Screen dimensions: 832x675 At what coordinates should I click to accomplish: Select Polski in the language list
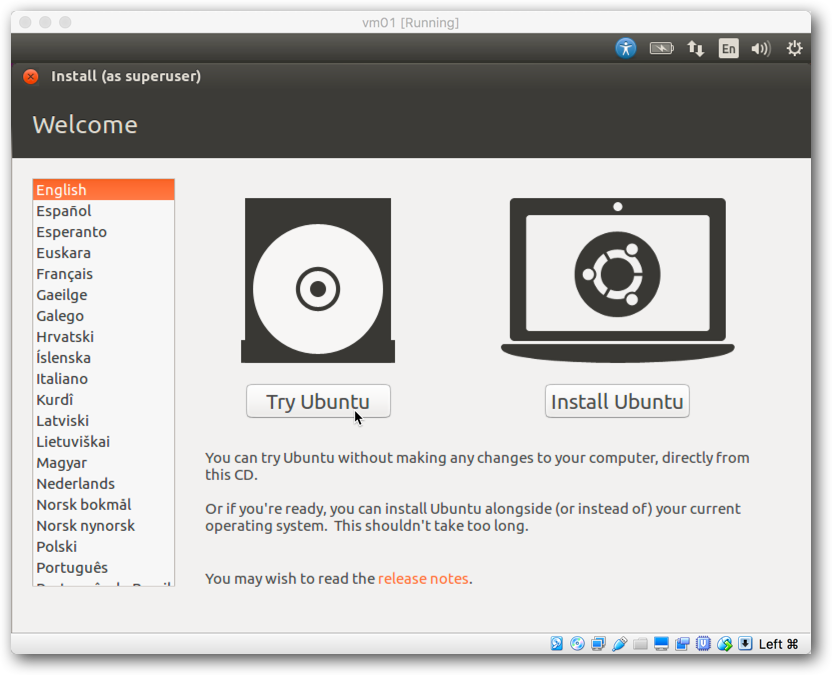[103, 547]
